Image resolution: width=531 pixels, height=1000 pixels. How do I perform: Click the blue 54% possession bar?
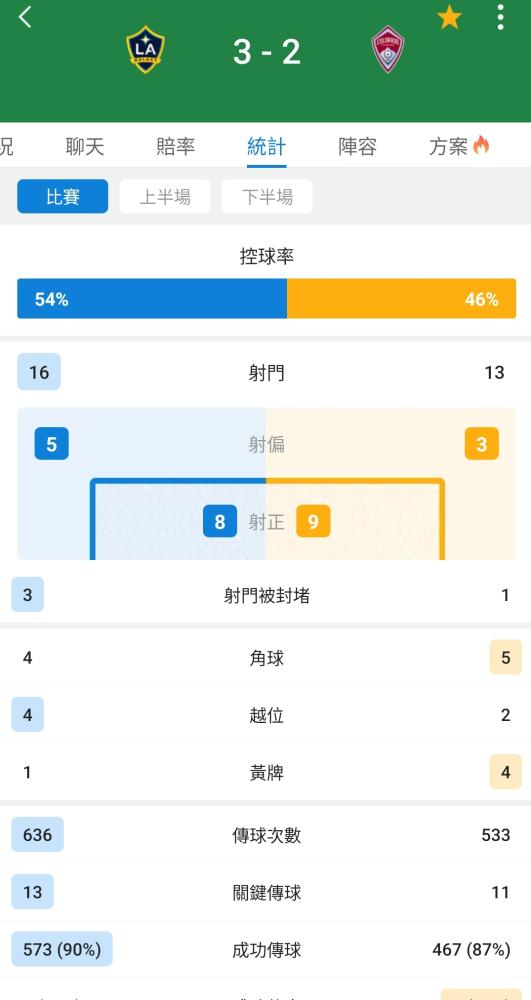tap(152, 298)
